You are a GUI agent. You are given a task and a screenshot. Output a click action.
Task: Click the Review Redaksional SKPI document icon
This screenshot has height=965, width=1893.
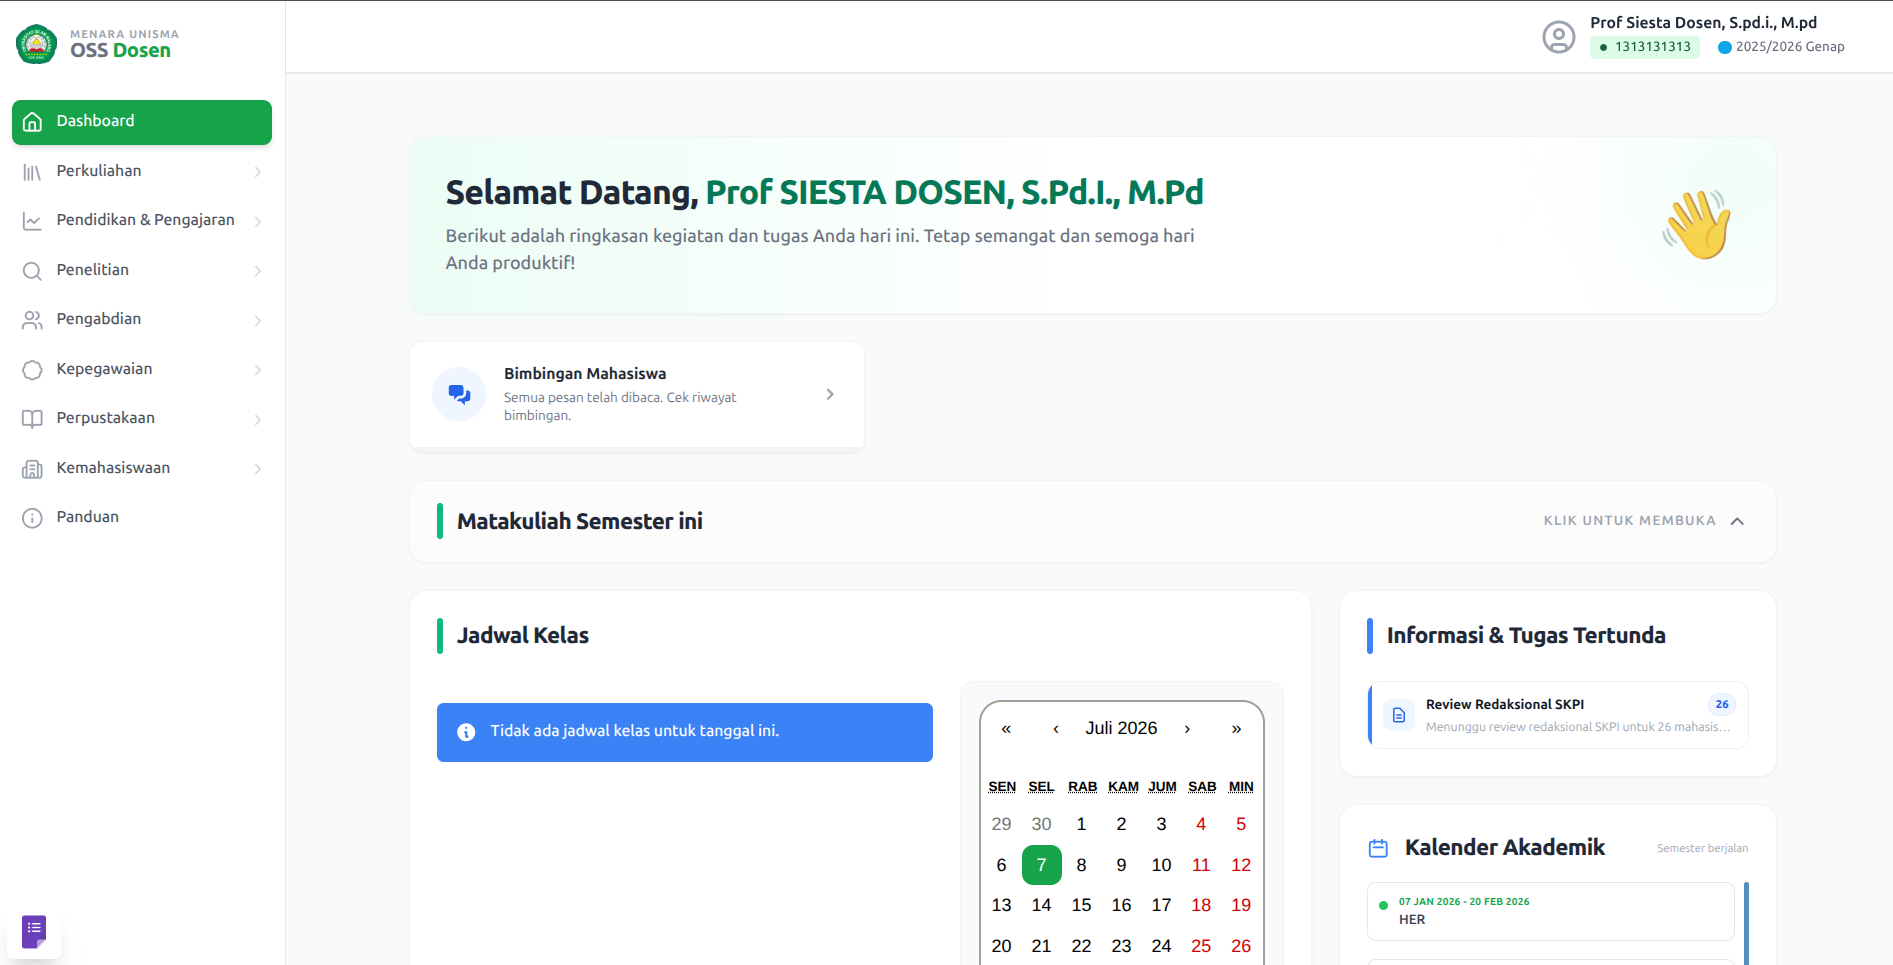click(1399, 715)
